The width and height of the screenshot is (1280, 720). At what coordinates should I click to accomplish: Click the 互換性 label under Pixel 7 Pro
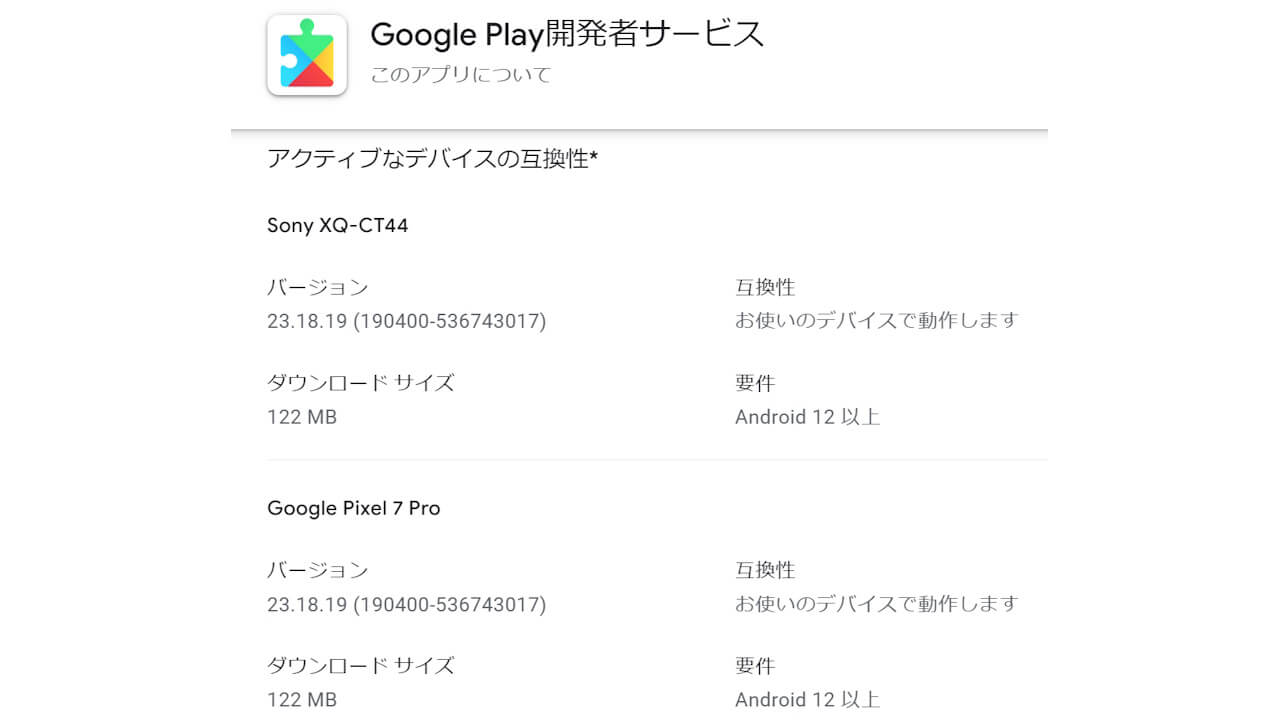coord(761,570)
